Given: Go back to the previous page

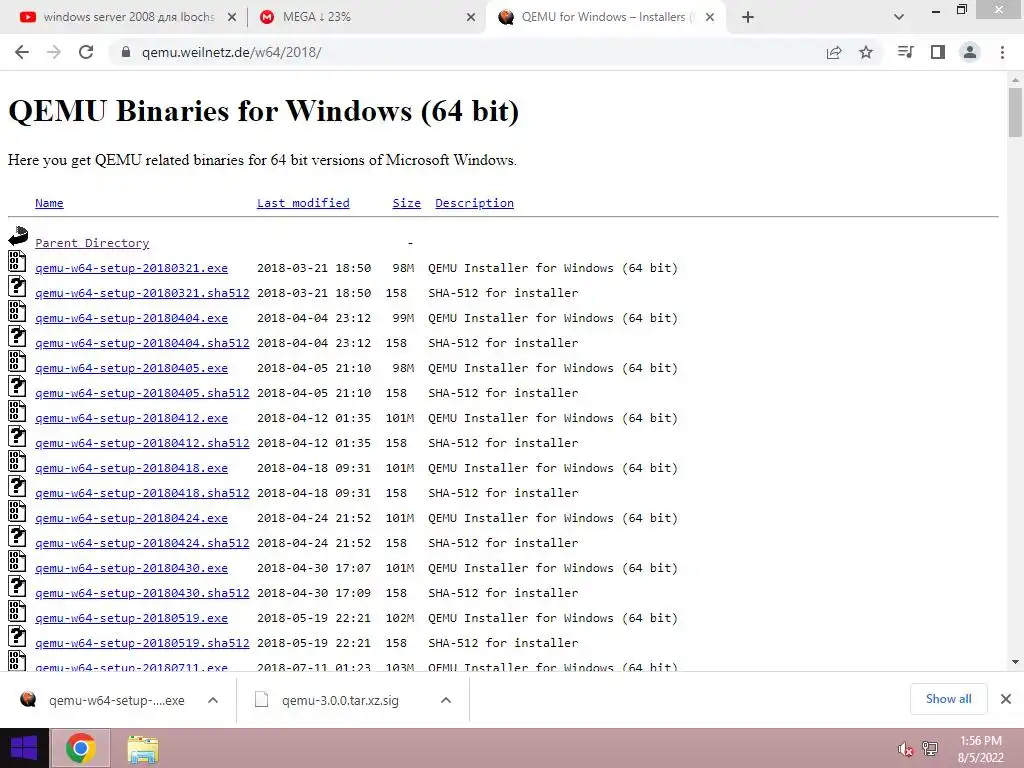Looking at the screenshot, I should point(22,52).
